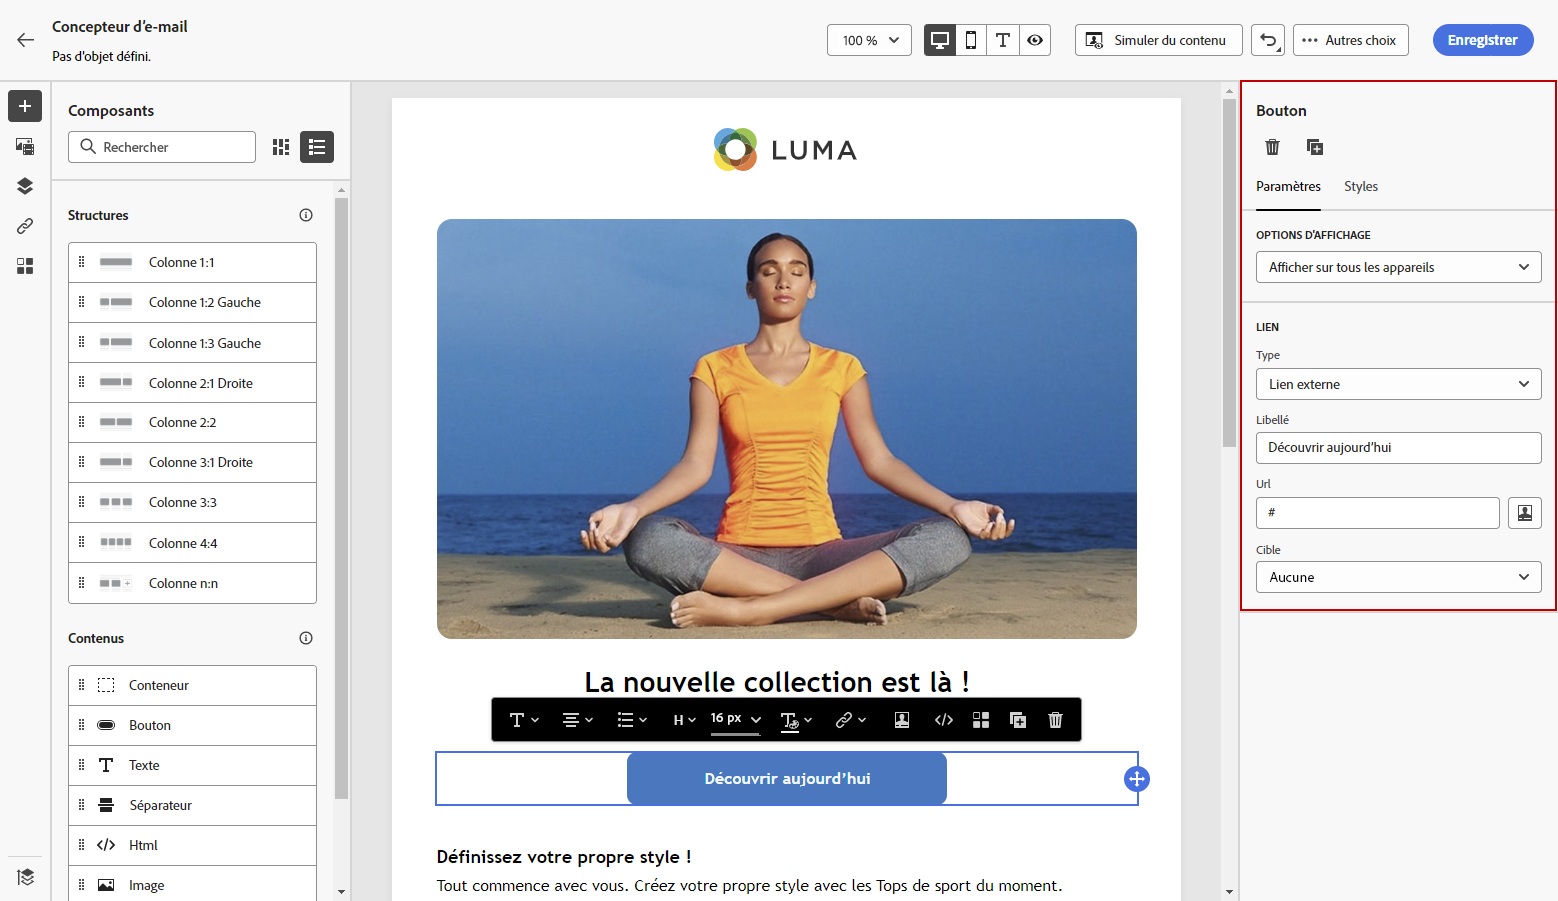Edit the Libellé field Découvrir aujourd'hui
Screen dimensions: 1558x901
1398,448
